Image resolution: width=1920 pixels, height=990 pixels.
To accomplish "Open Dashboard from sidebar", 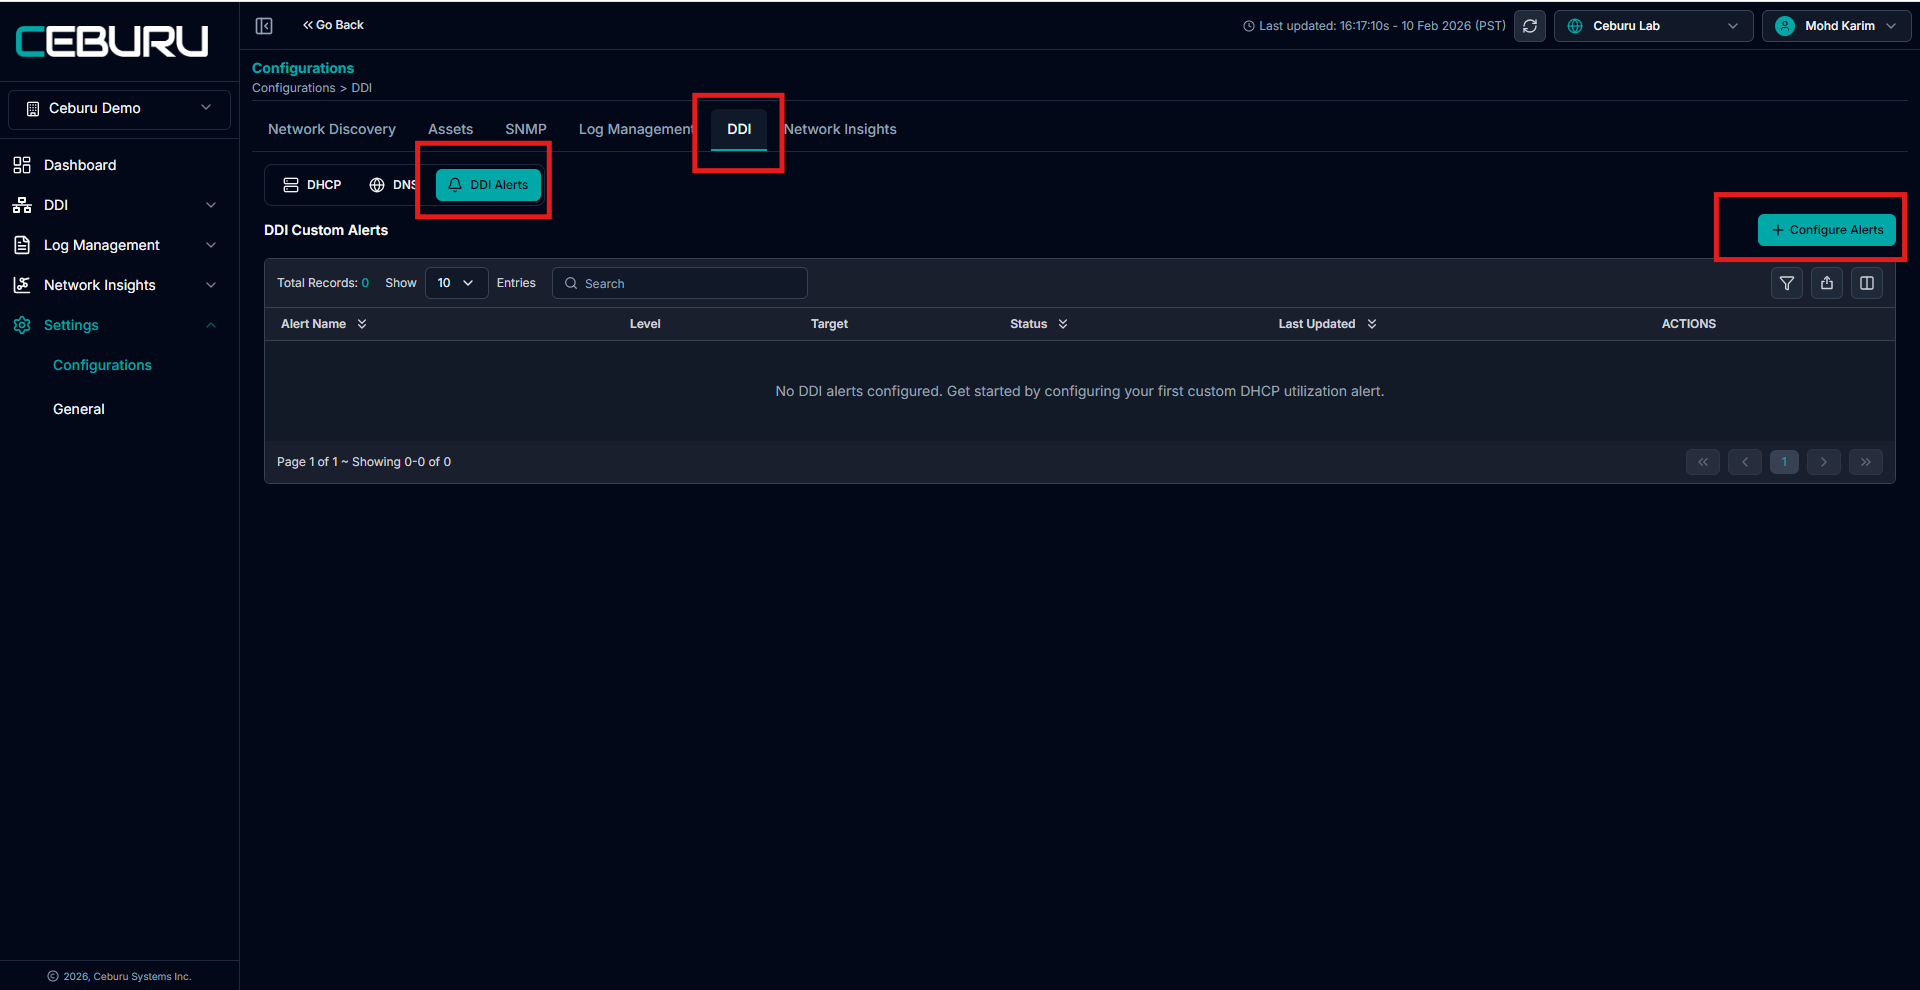I will pyautogui.click(x=80, y=165).
